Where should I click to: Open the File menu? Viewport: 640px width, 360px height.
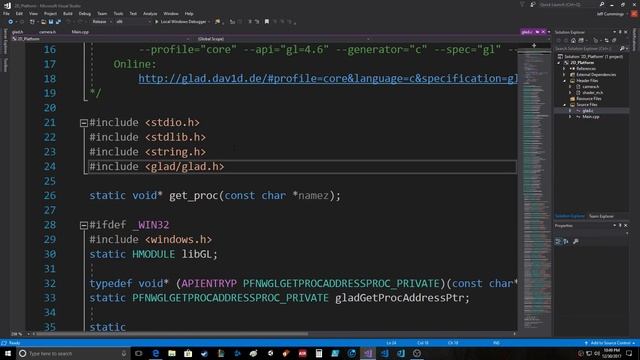(x=6, y=13)
